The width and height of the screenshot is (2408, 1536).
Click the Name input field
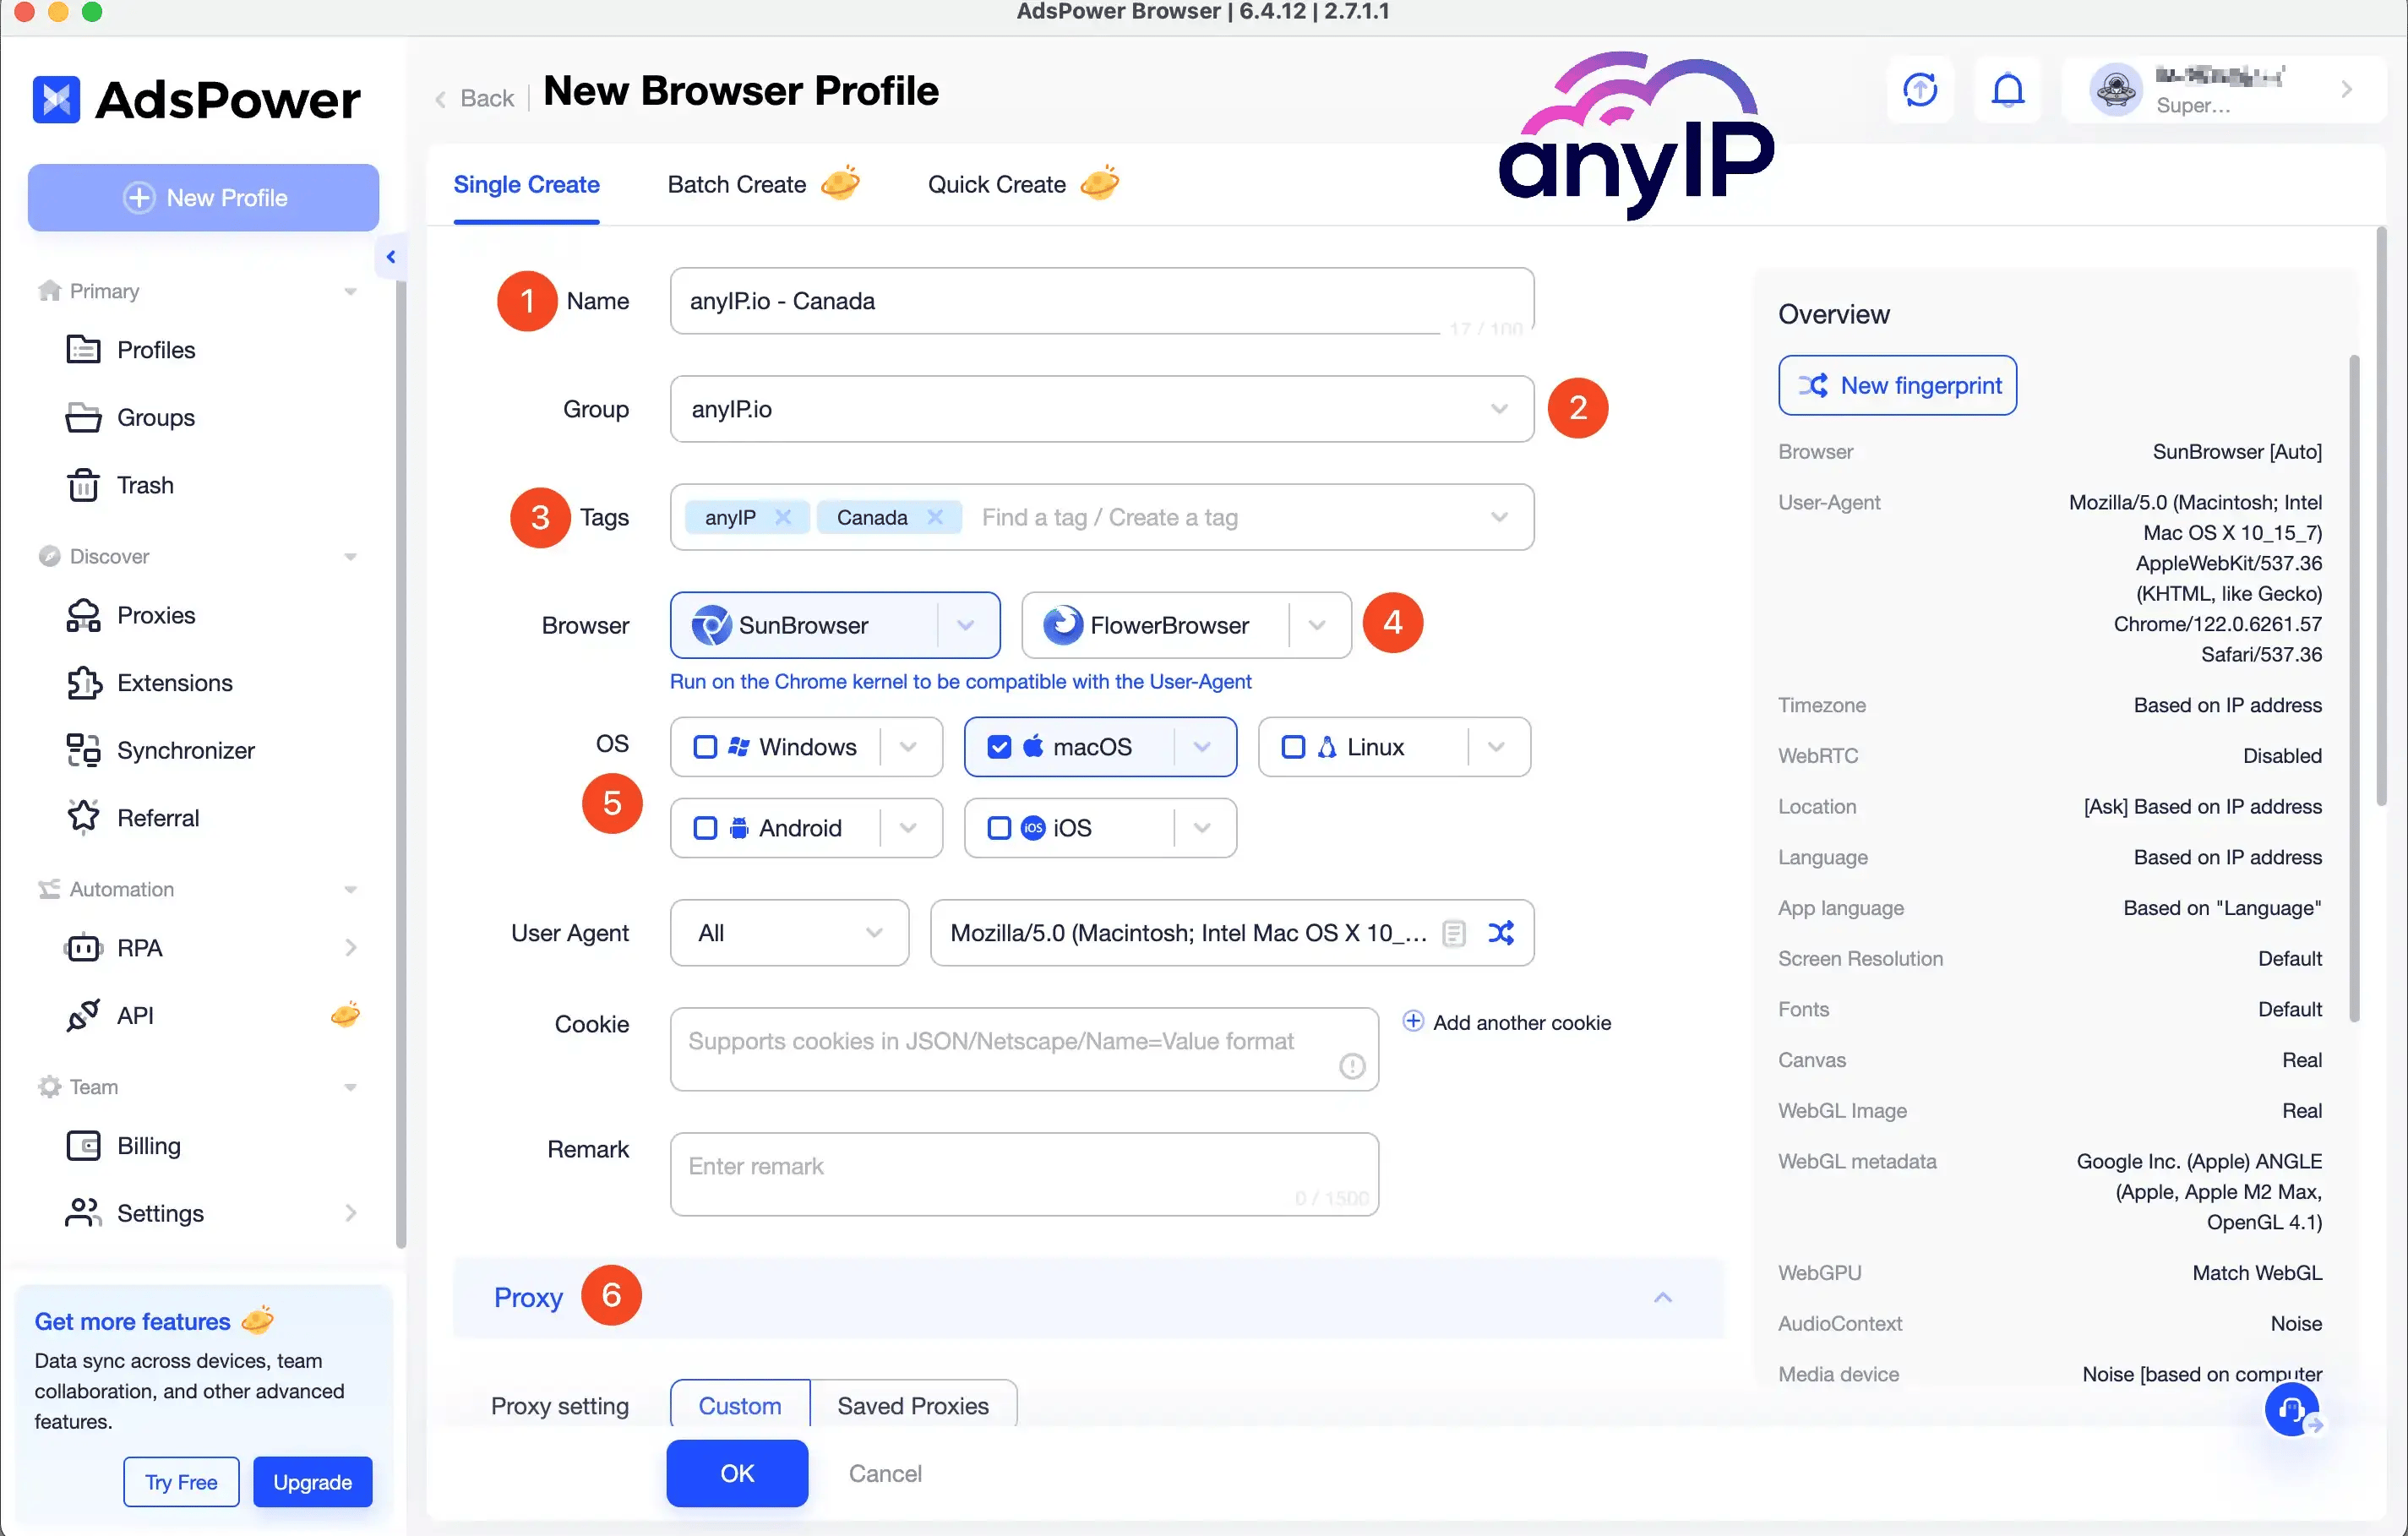click(1102, 301)
